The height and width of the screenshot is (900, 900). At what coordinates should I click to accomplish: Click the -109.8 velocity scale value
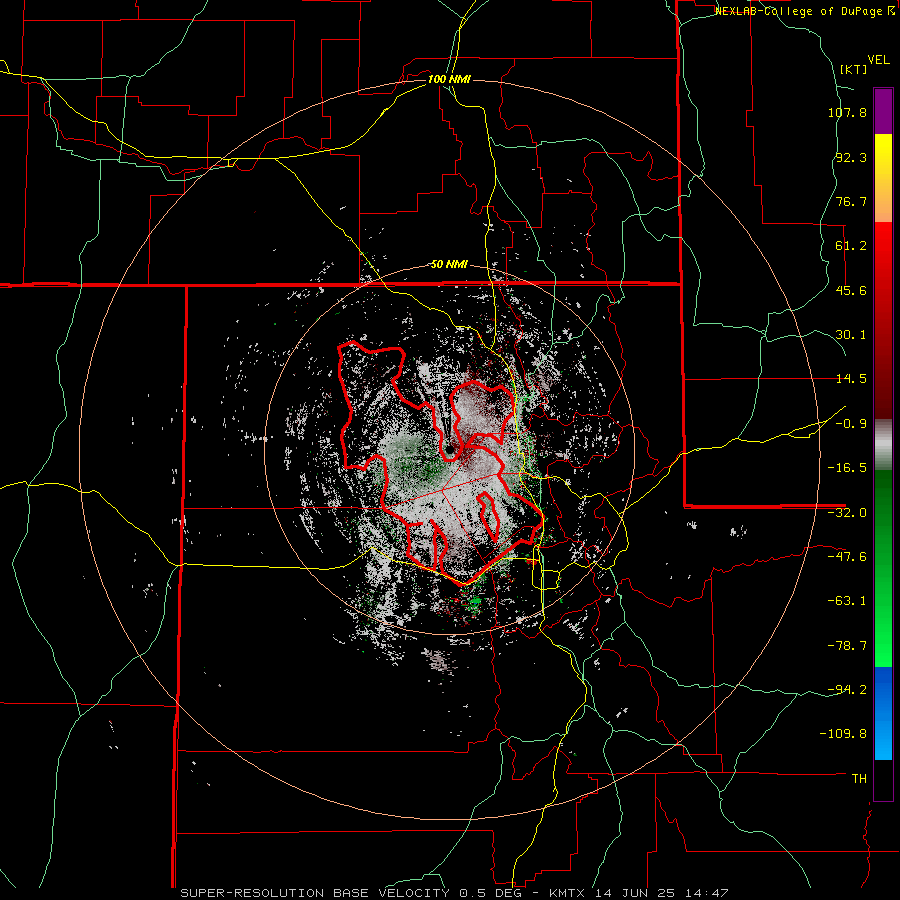pyautogui.click(x=843, y=734)
